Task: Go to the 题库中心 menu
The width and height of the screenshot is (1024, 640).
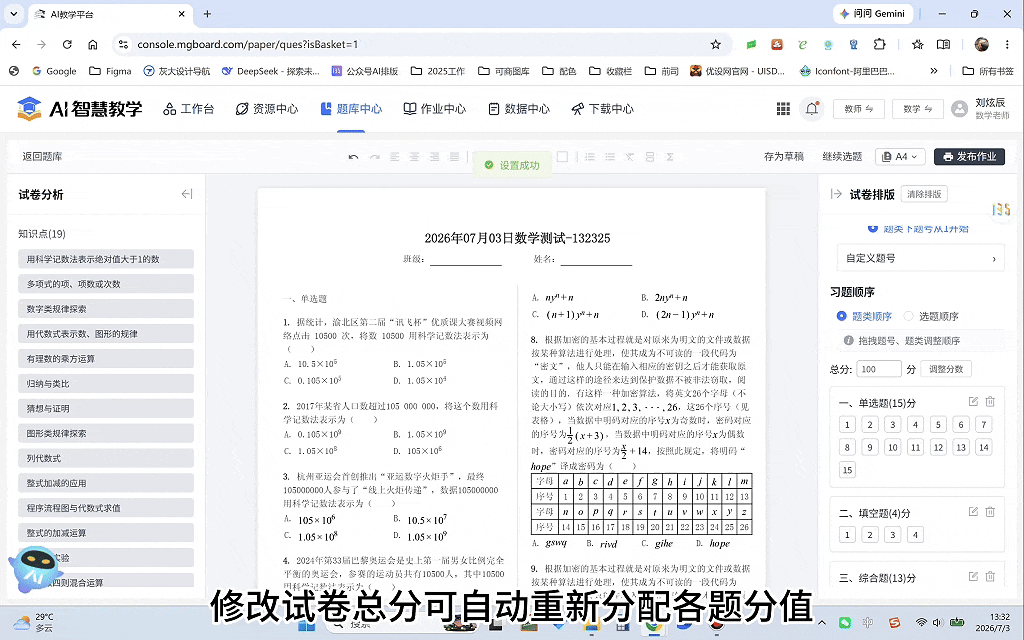Action: pyautogui.click(x=351, y=108)
